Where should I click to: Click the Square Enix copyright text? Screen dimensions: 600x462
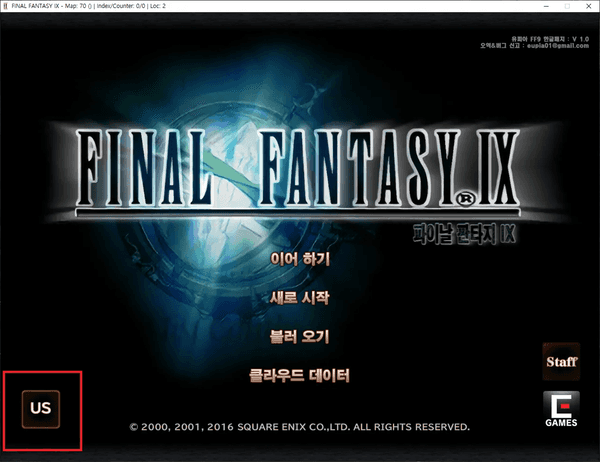[300, 427]
